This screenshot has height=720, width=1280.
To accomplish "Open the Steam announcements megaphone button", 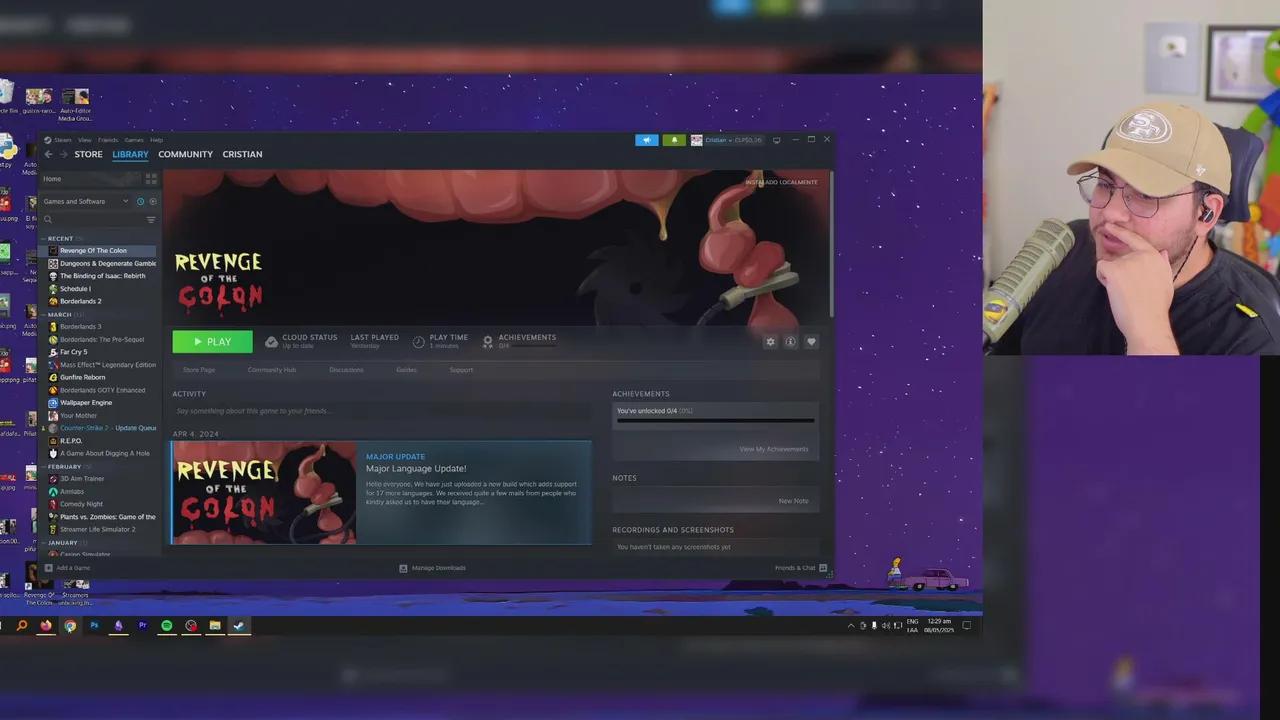I will [x=647, y=140].
